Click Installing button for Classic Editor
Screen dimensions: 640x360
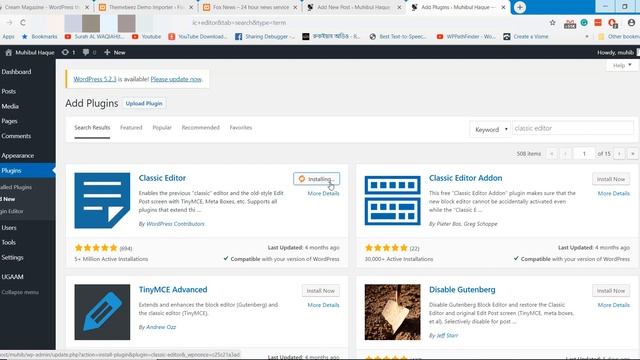tap(316, 179)
